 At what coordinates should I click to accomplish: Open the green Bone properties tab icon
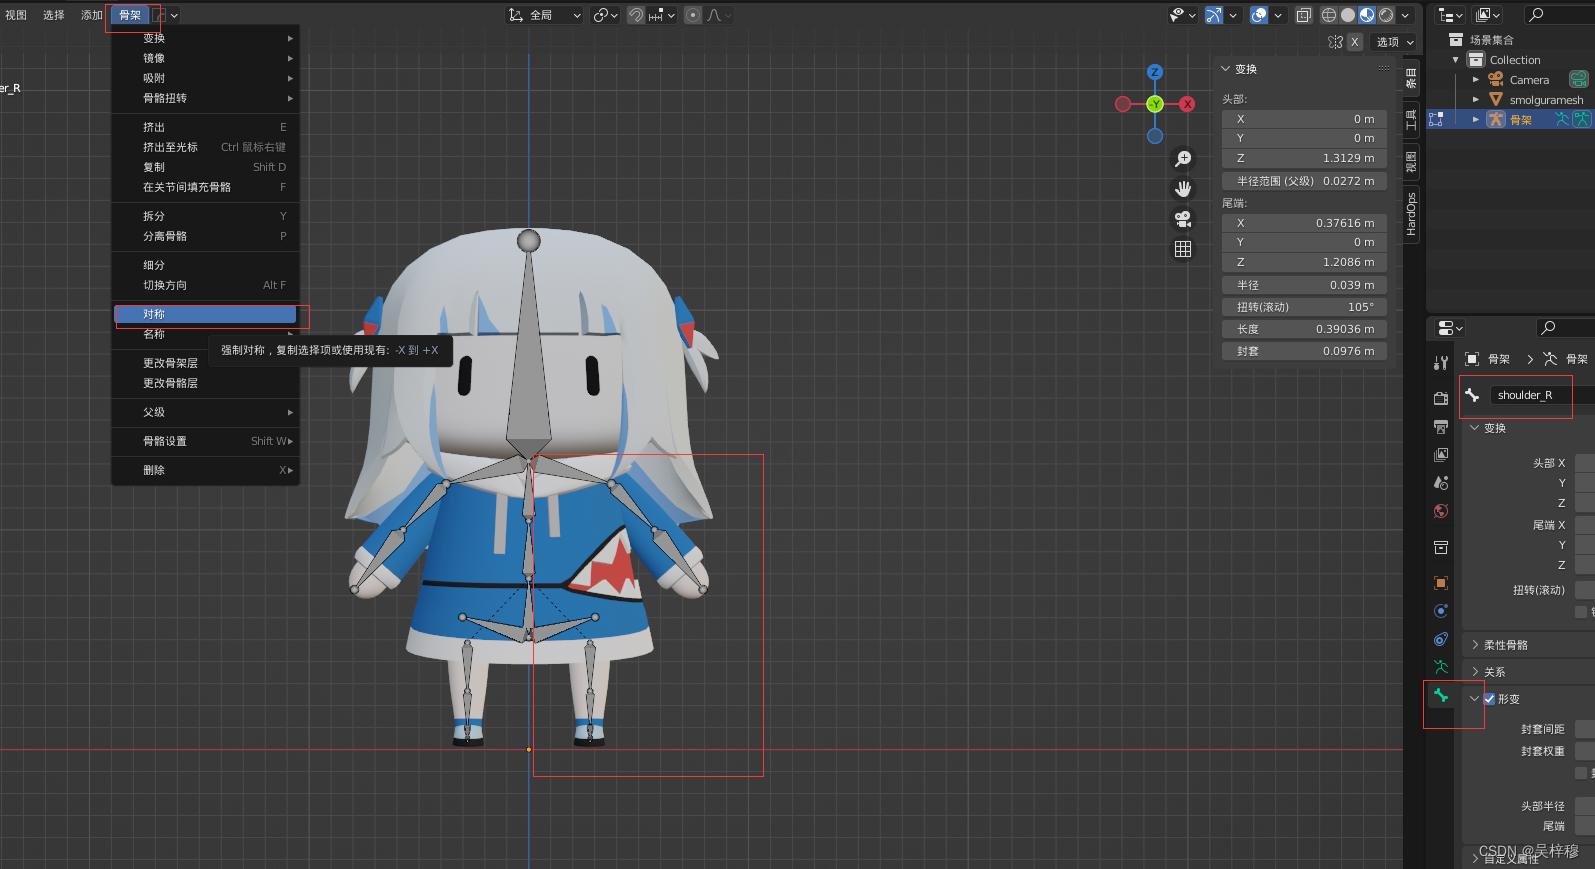coord(1441,695)
